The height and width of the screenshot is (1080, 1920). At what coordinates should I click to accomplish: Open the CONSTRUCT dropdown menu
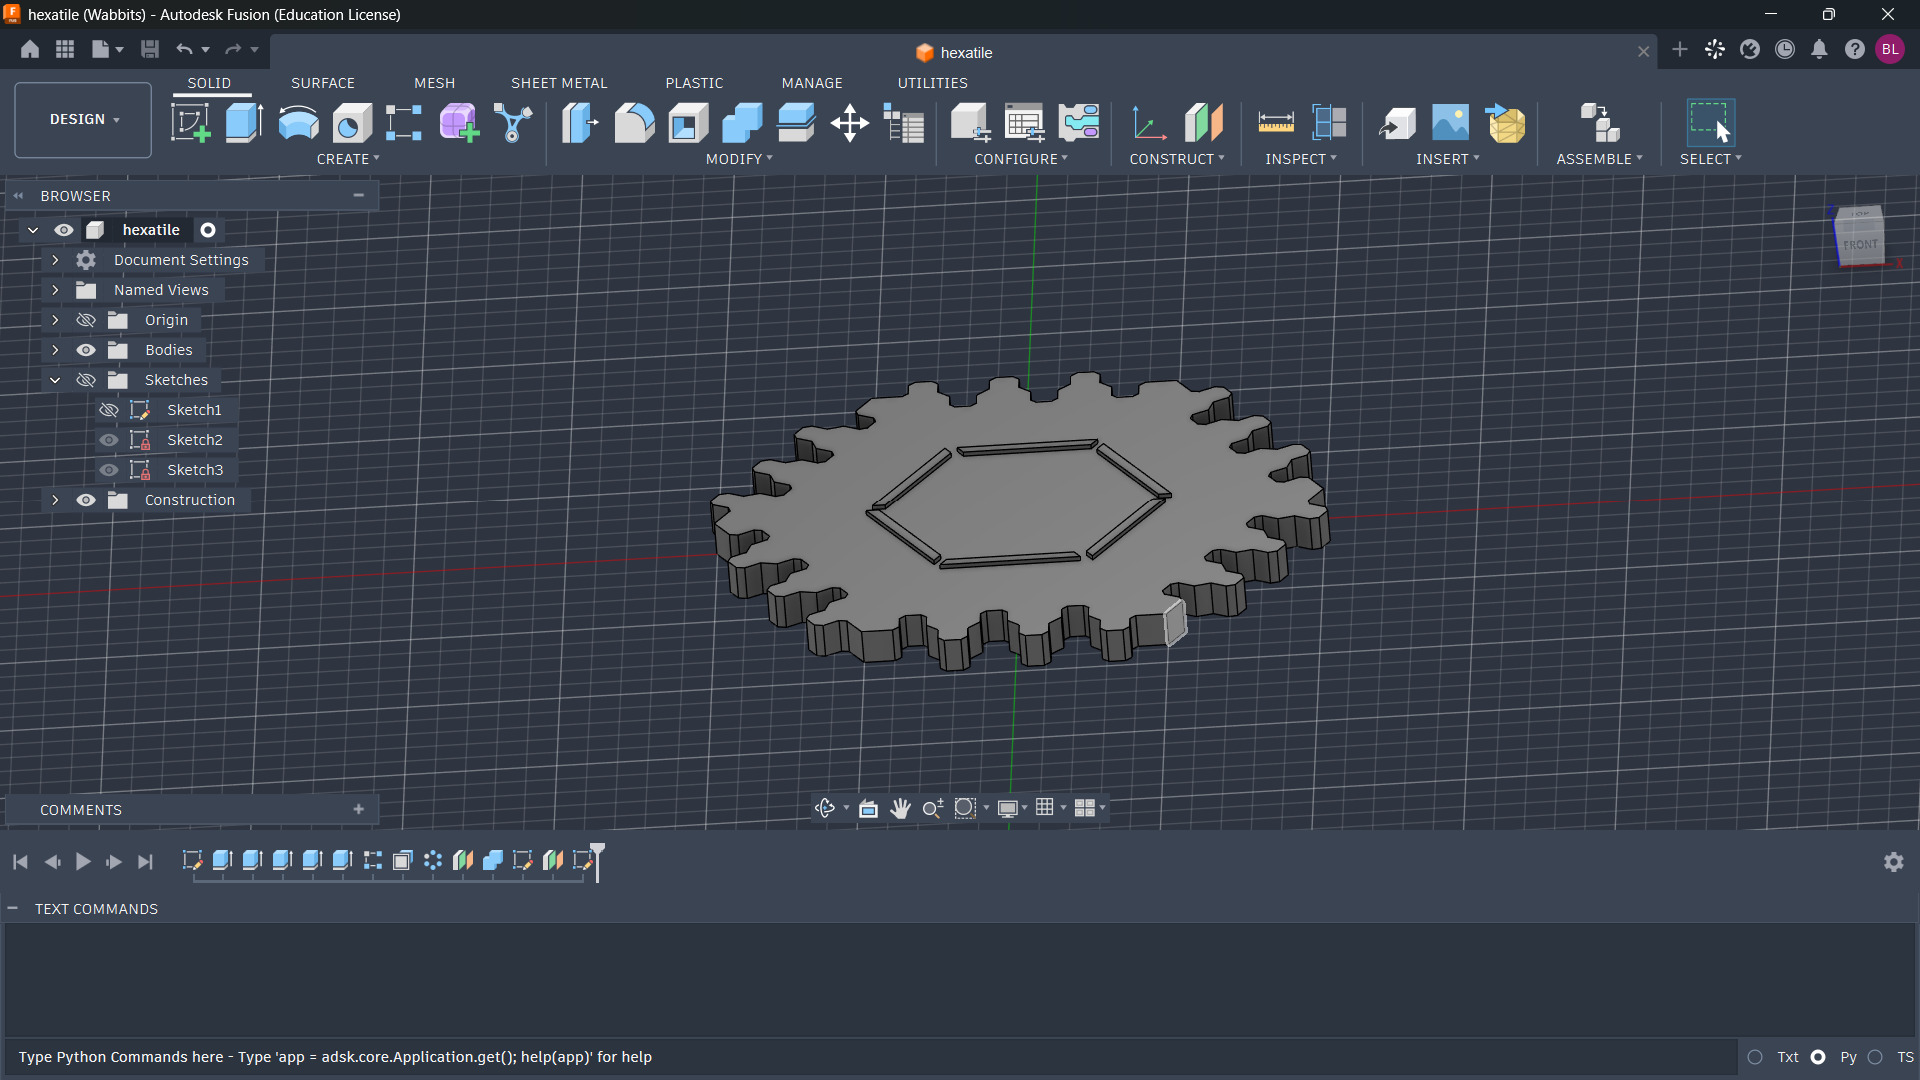[1177, 159]
